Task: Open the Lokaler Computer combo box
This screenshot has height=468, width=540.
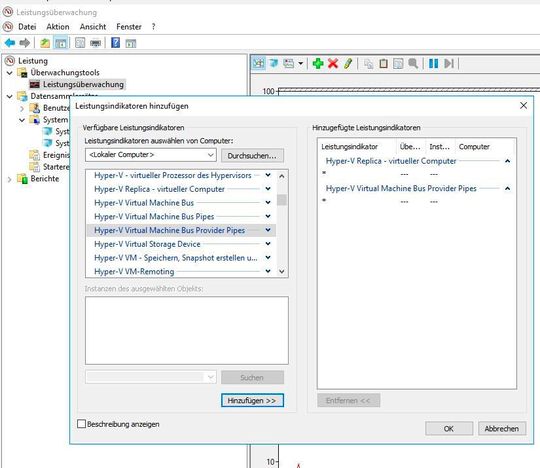Action: pyautogui.click(x=151, y=155)
